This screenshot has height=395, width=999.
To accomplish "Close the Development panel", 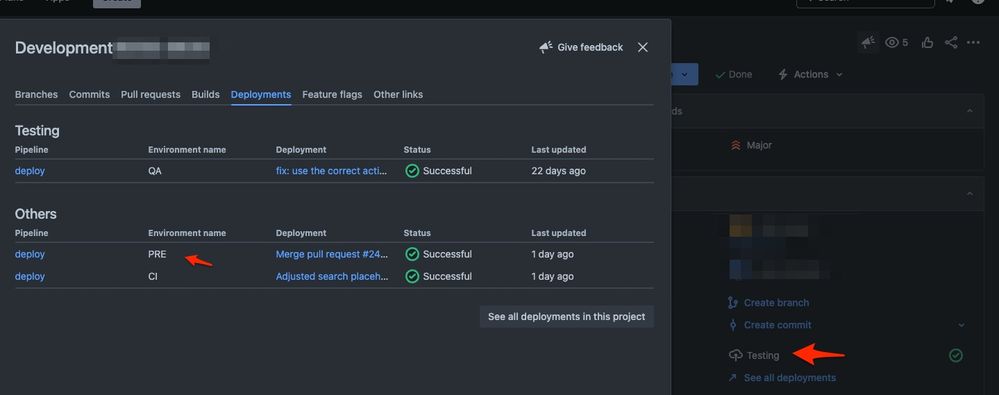I will [x=643, y=47].
